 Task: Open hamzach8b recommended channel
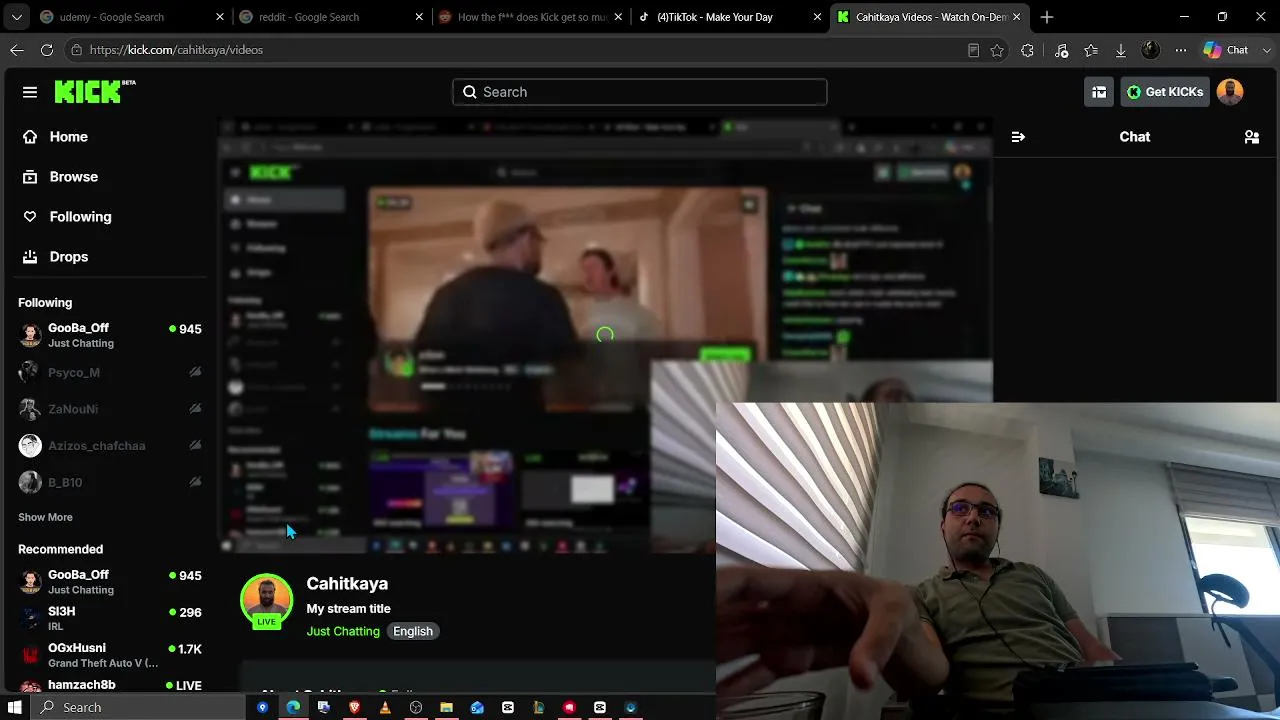tap(110, 685)
